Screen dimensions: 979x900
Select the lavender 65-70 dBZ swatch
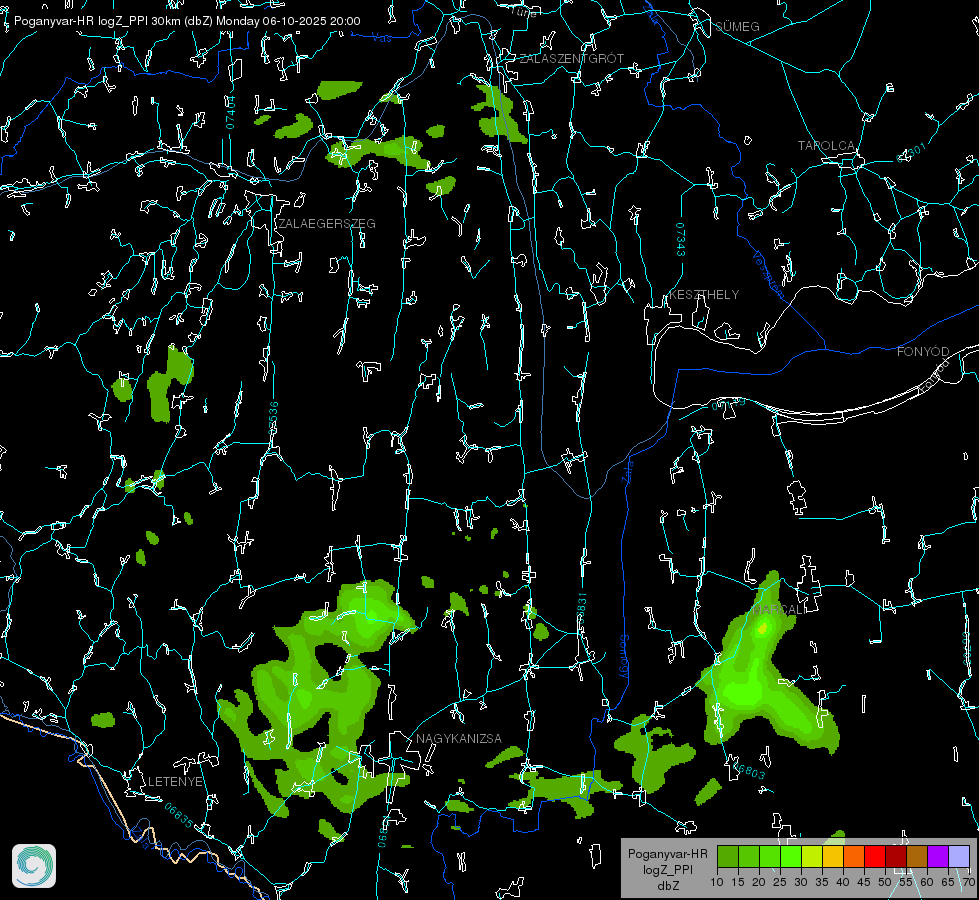coord(958,856)
